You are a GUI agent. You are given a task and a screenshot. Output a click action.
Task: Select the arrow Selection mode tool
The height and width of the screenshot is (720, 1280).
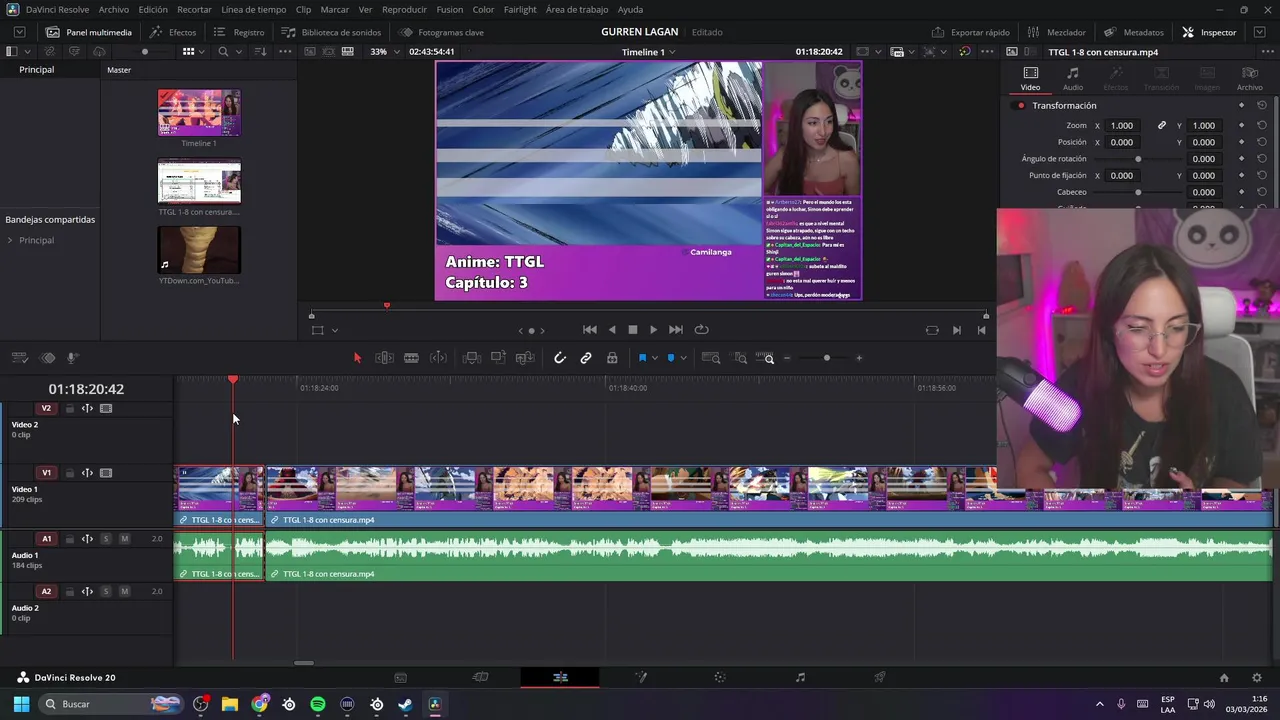pos(357,358)
